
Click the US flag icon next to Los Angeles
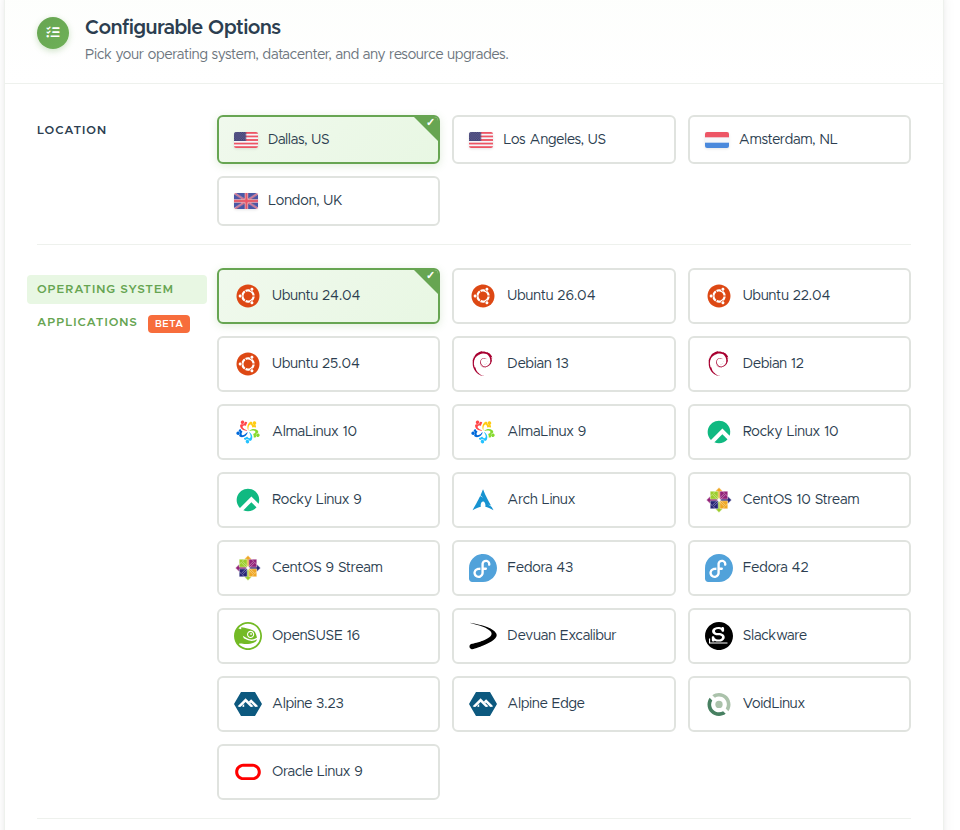tap(481, 140)
